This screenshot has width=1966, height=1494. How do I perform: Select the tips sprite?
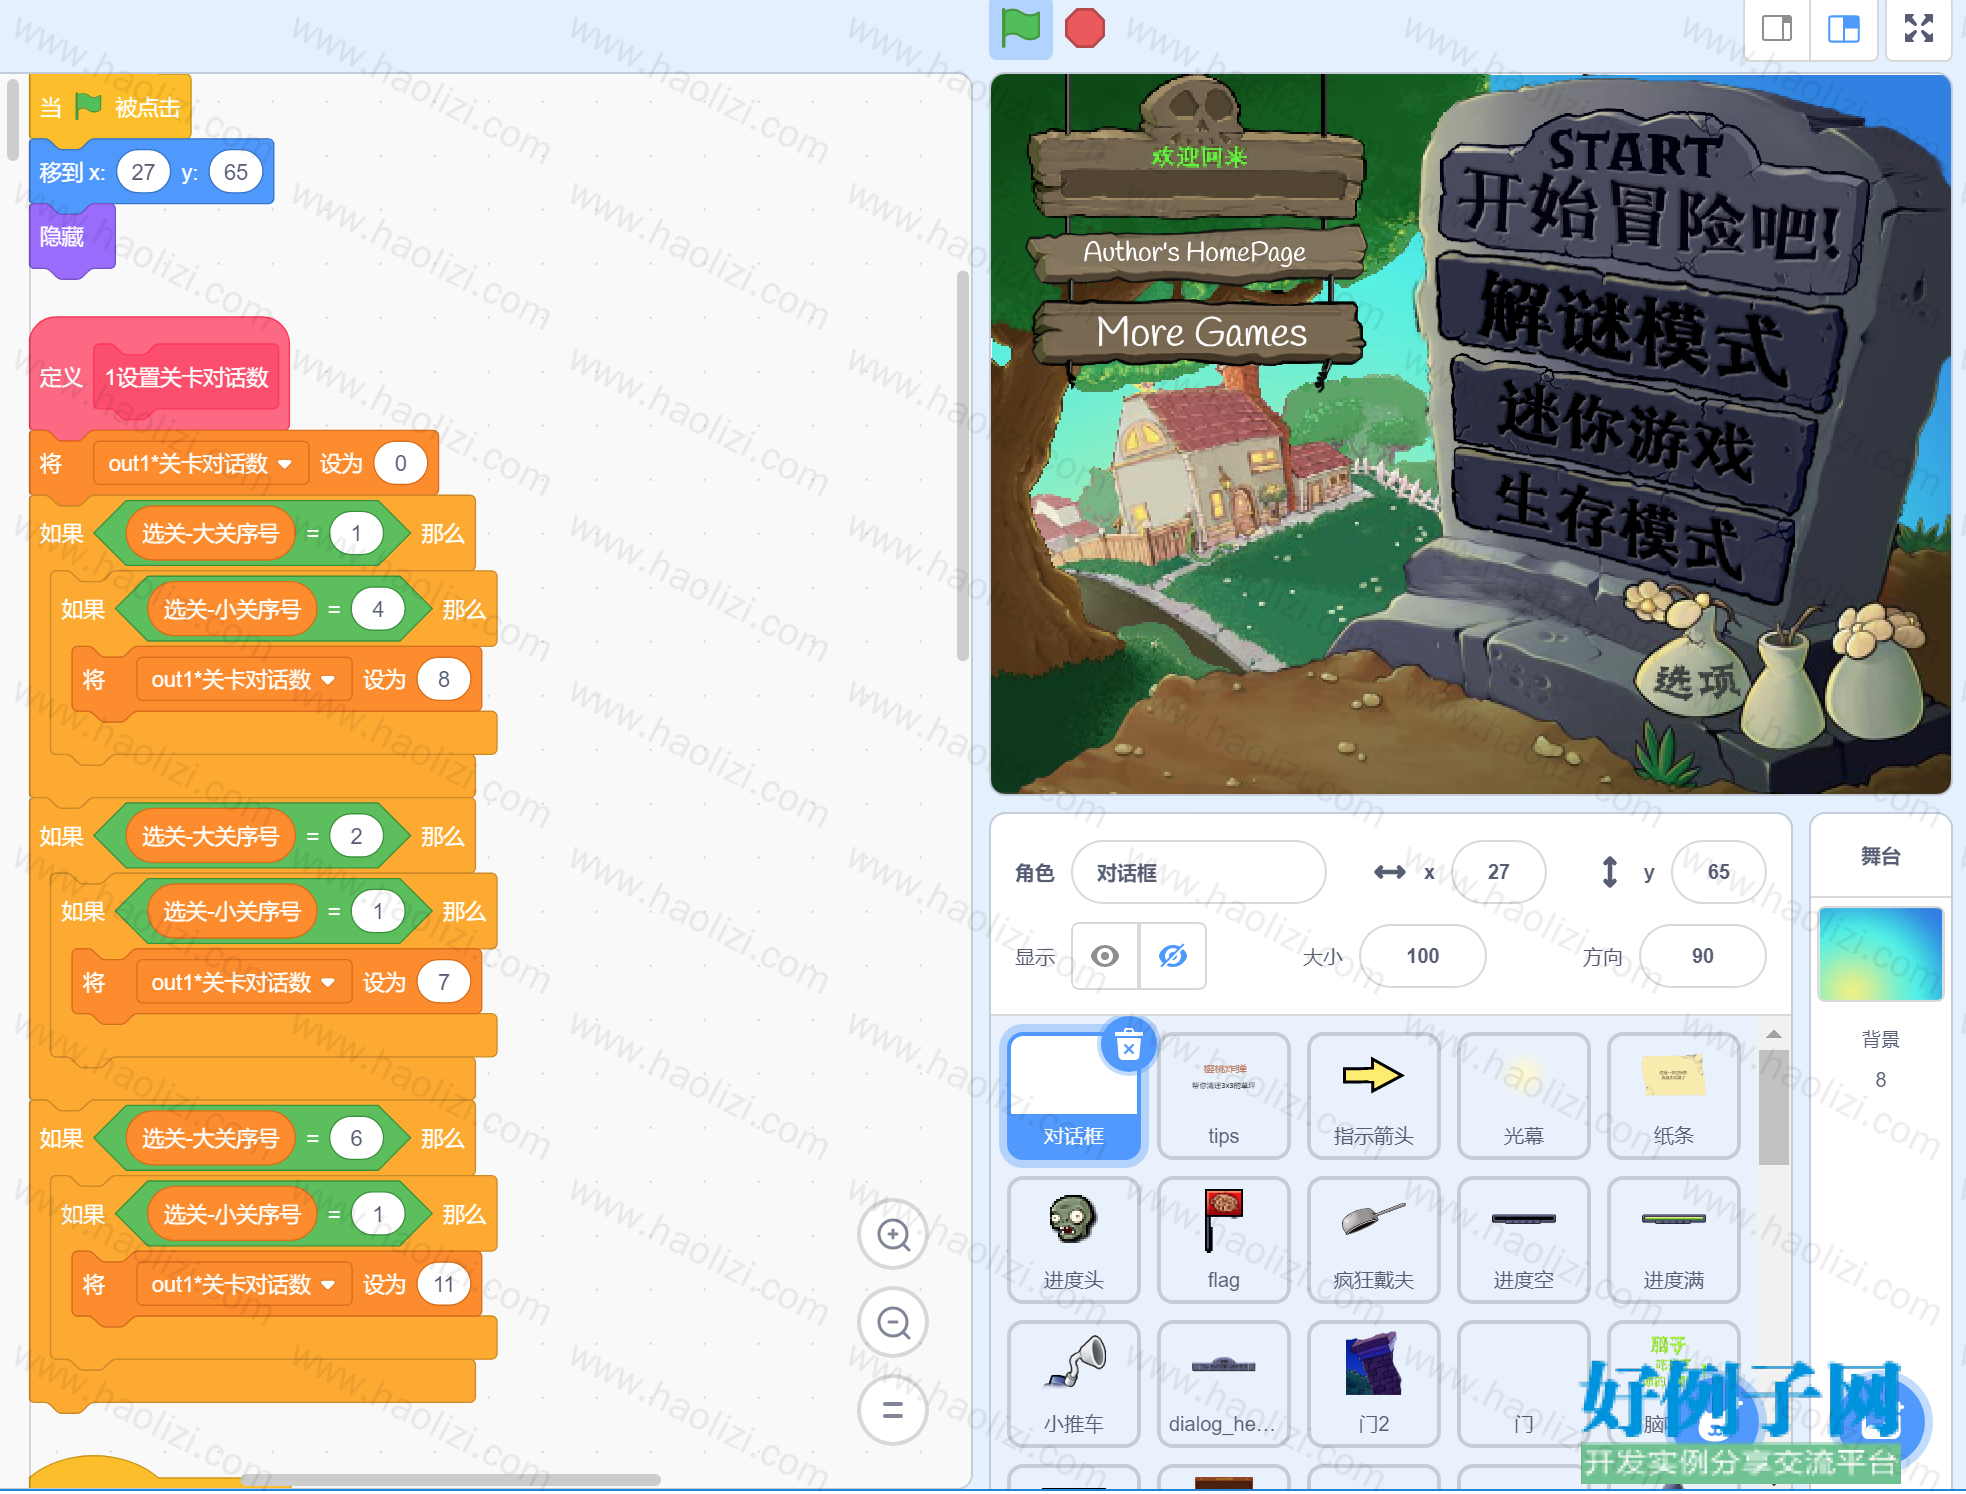(x=1223, y=1097)
